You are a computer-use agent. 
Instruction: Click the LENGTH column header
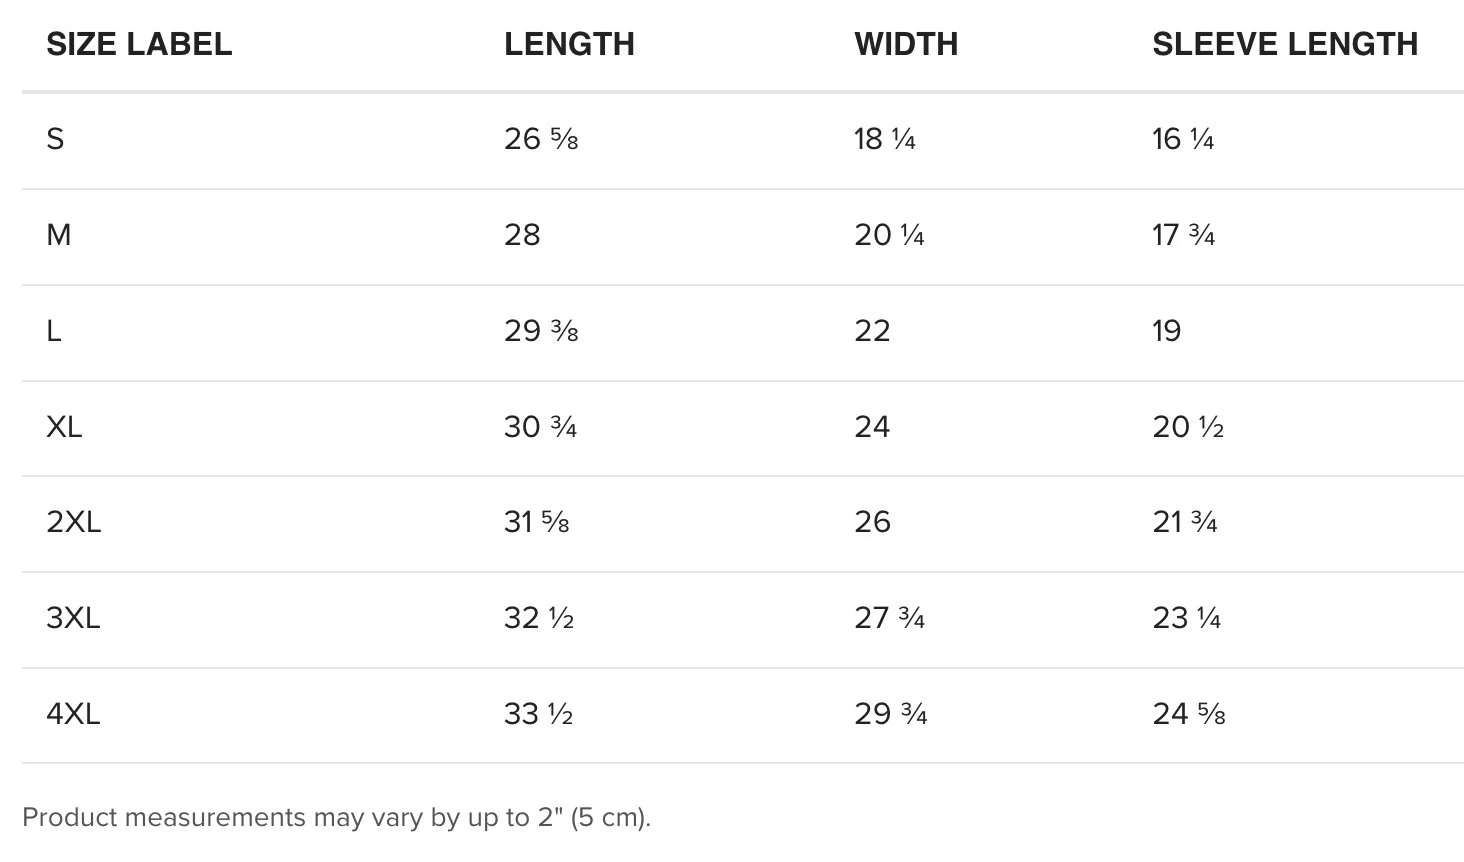[x=569, y=44]
